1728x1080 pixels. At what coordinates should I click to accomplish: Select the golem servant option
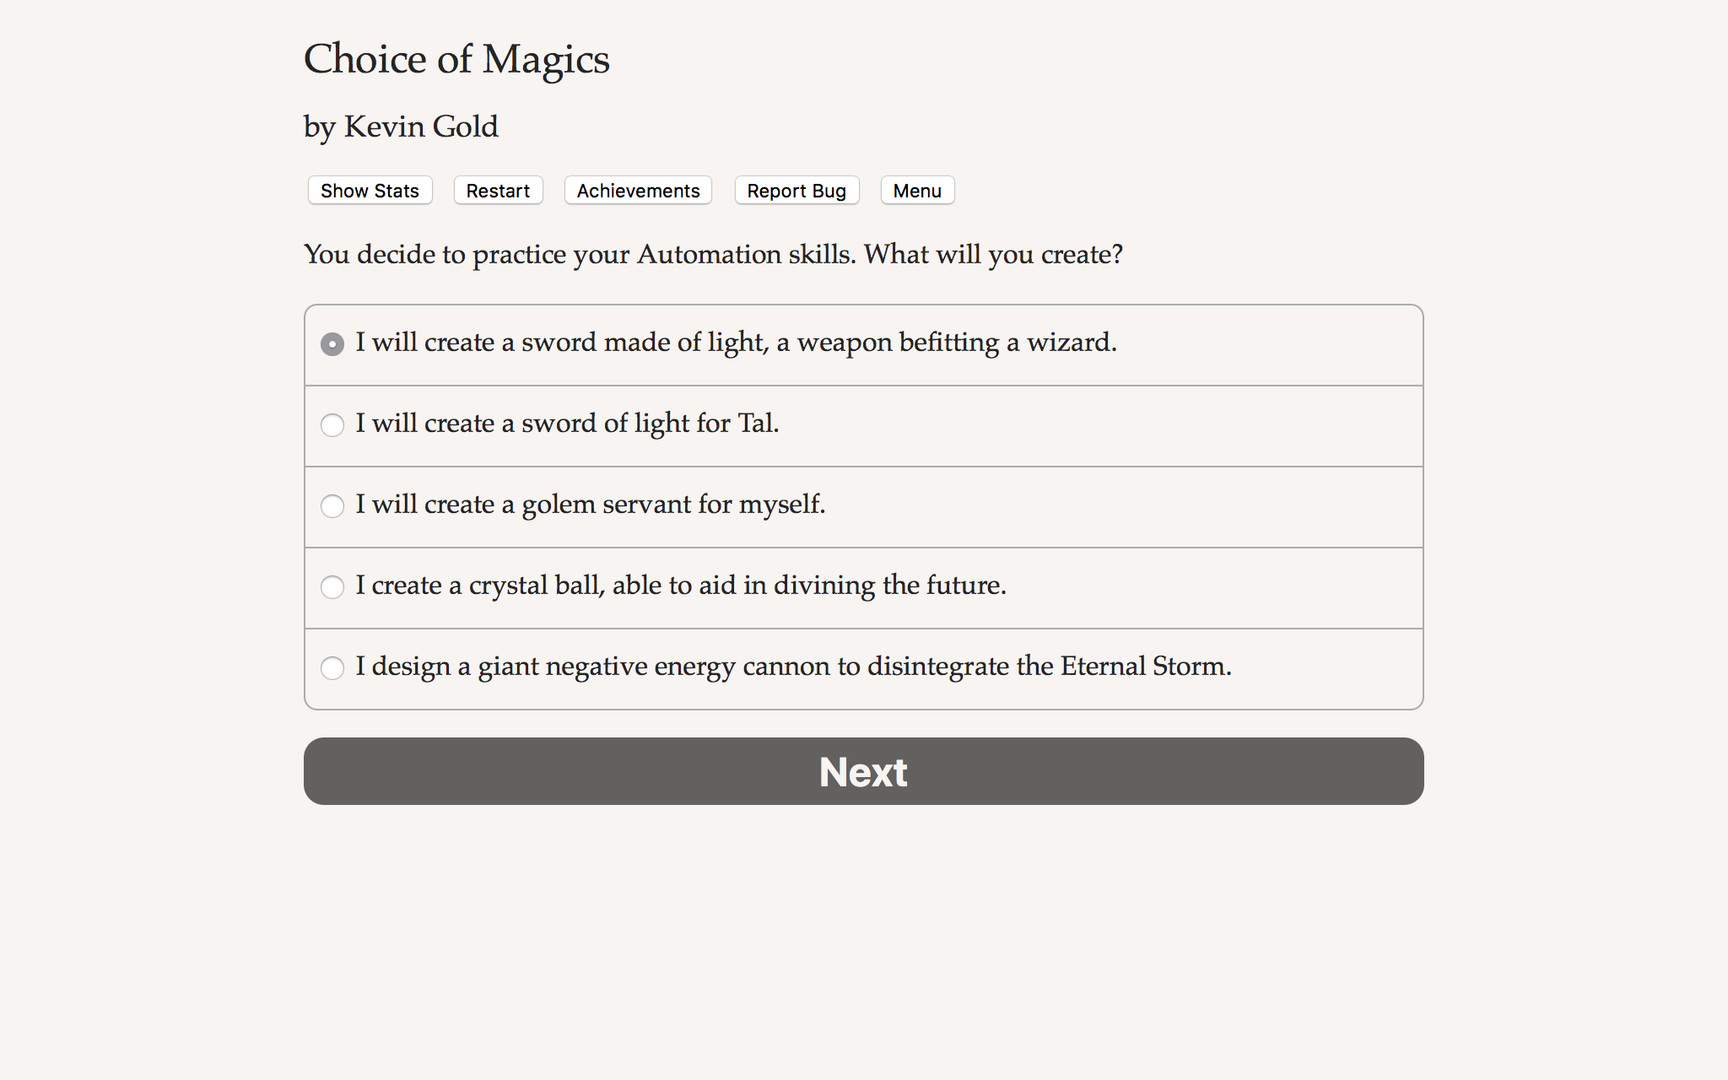click(x=590, y=505)
